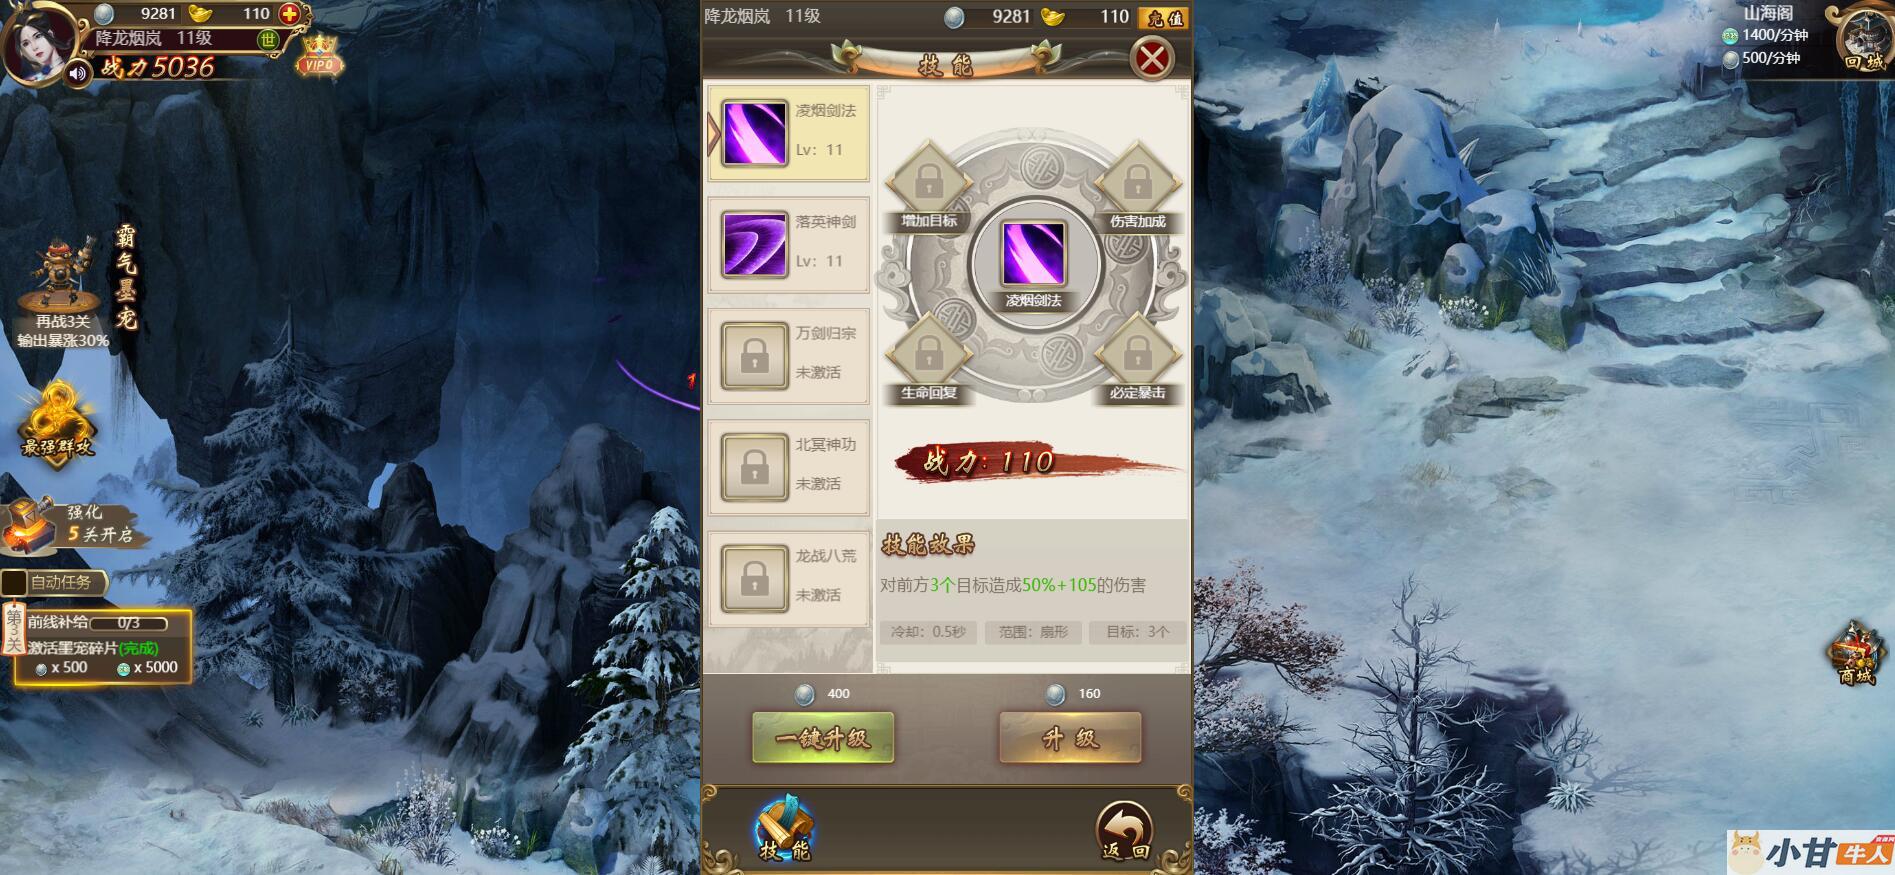Click the 一键升级 button

[823, 738]
